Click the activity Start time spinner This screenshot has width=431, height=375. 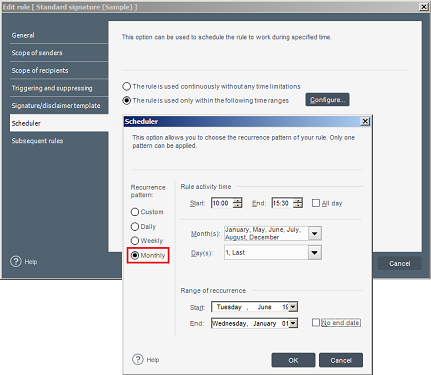click(x=237, y=203)
